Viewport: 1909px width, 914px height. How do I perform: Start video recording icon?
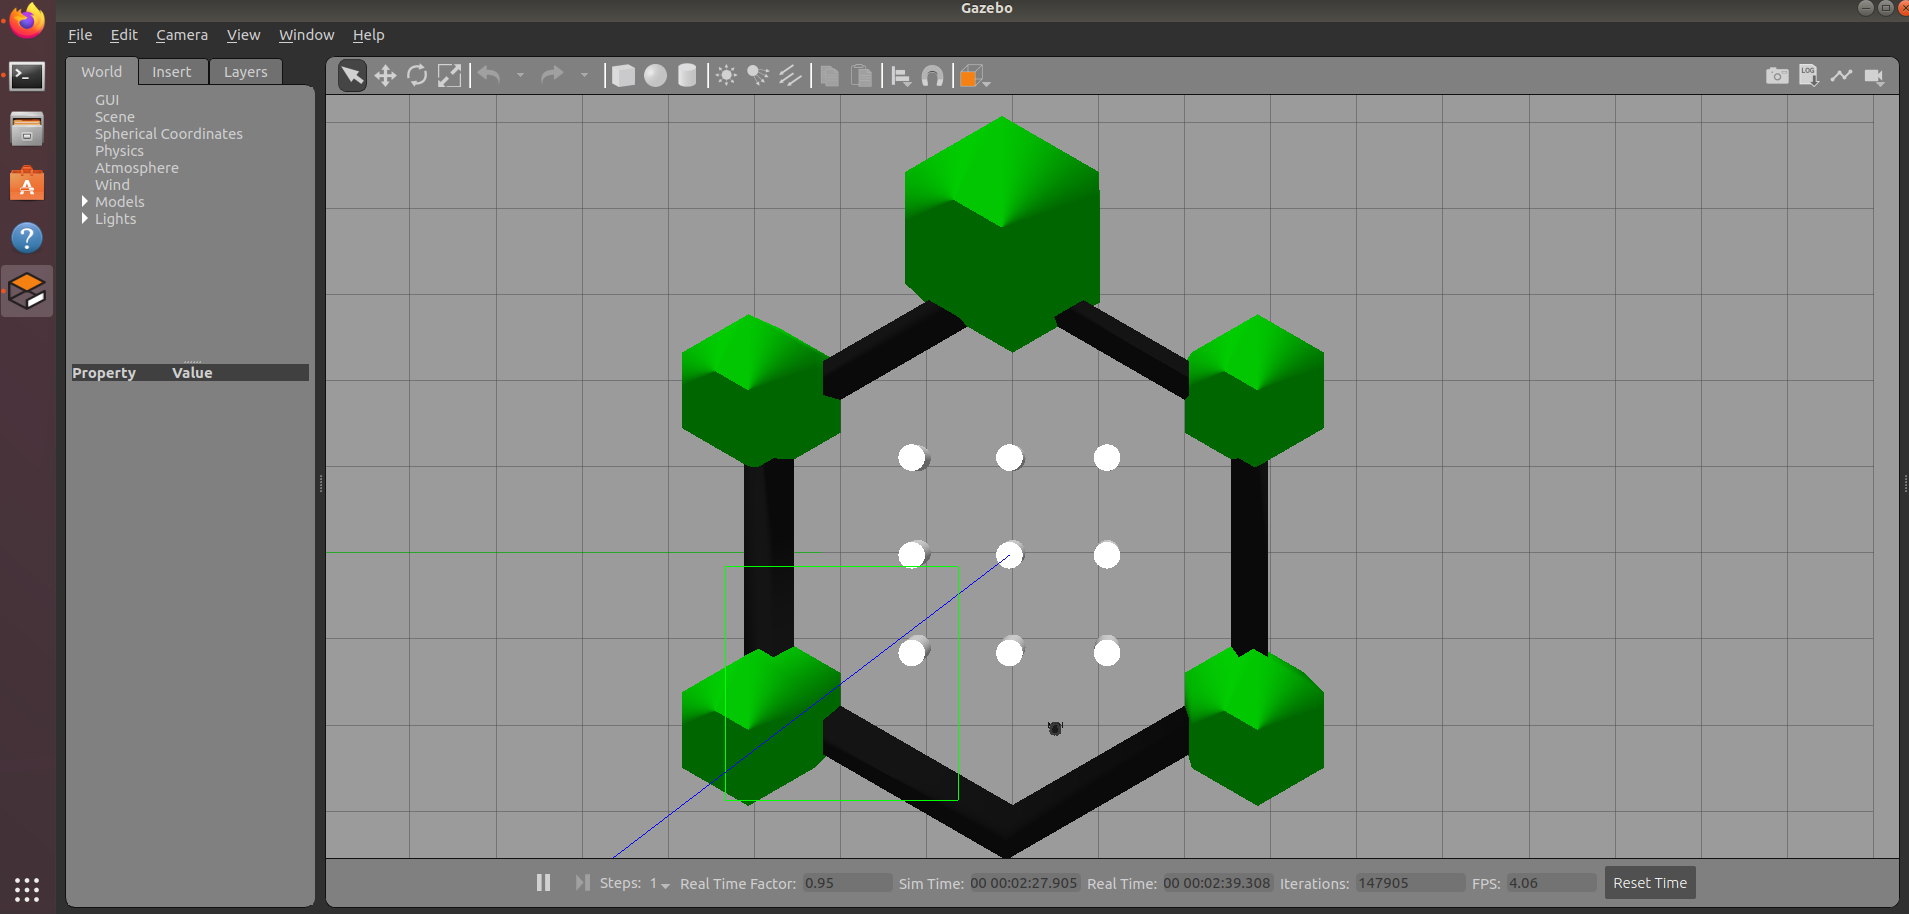[1874, 76]
